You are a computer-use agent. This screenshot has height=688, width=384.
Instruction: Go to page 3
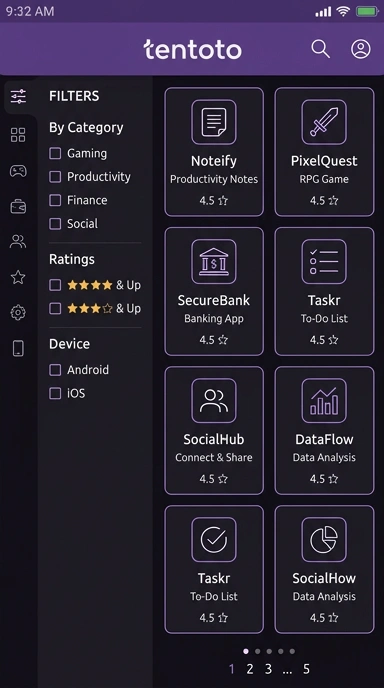coord(268,669)
